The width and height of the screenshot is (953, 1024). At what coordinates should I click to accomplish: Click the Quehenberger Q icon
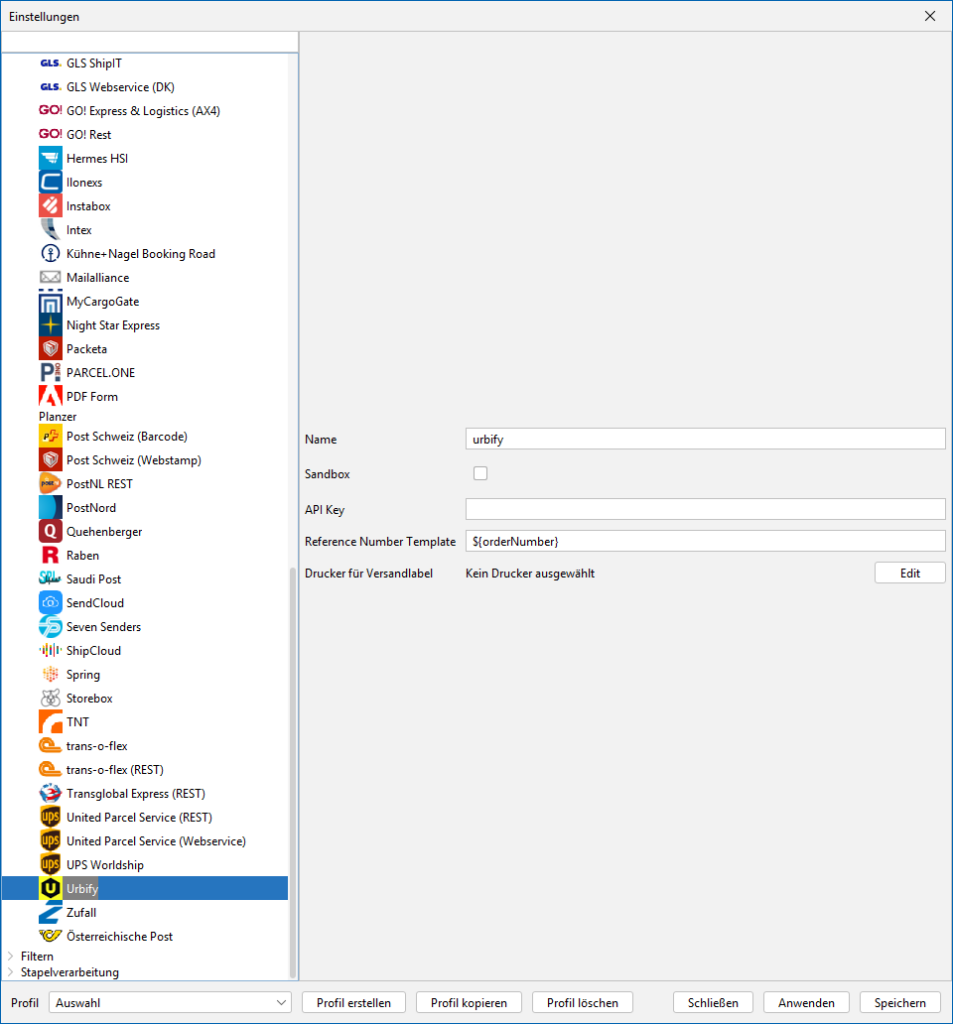(x=50, y=532)
